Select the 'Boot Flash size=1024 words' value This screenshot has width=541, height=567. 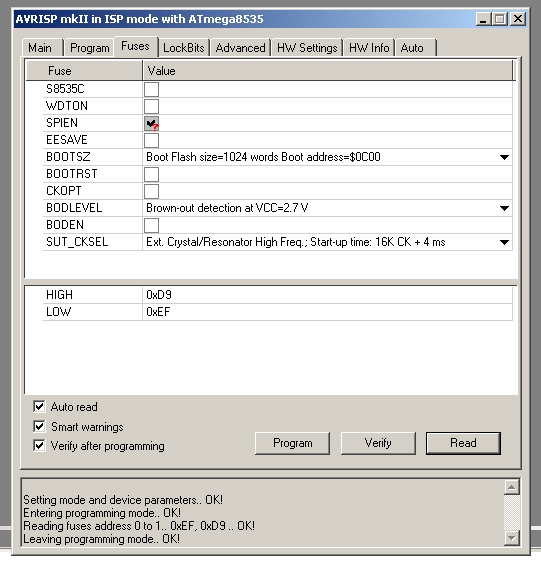(263, 157)
